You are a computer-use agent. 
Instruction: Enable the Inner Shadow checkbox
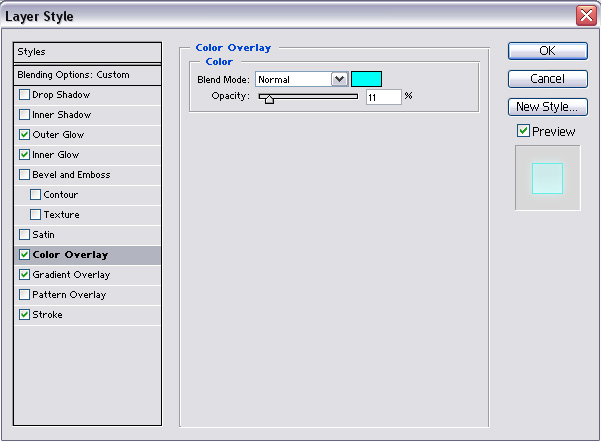tap(24, 115)
